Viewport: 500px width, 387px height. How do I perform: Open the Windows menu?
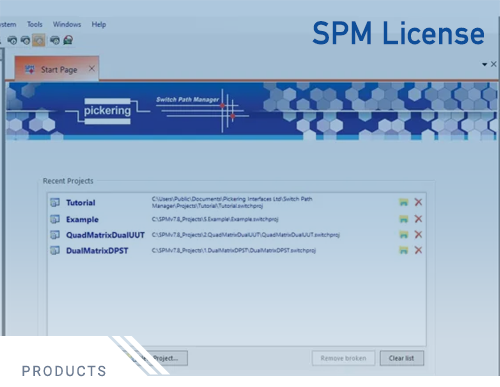click(x=67, y=24)
